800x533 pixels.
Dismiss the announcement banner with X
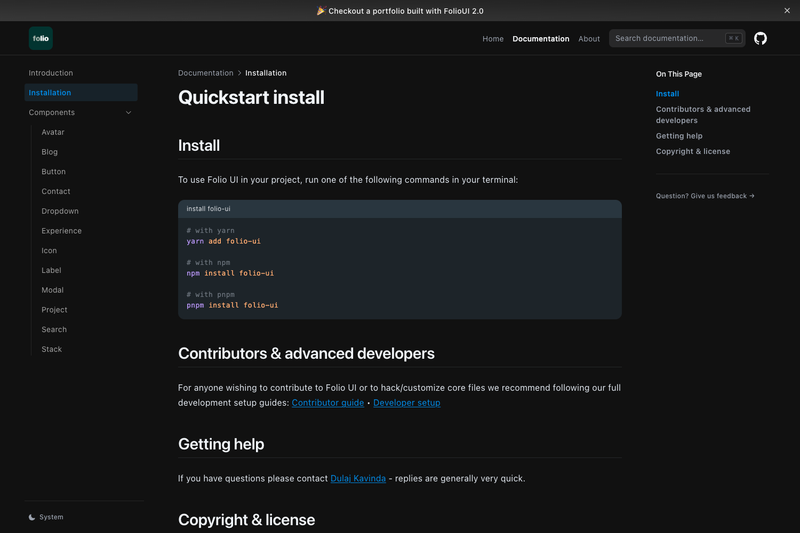pos(787,11)
